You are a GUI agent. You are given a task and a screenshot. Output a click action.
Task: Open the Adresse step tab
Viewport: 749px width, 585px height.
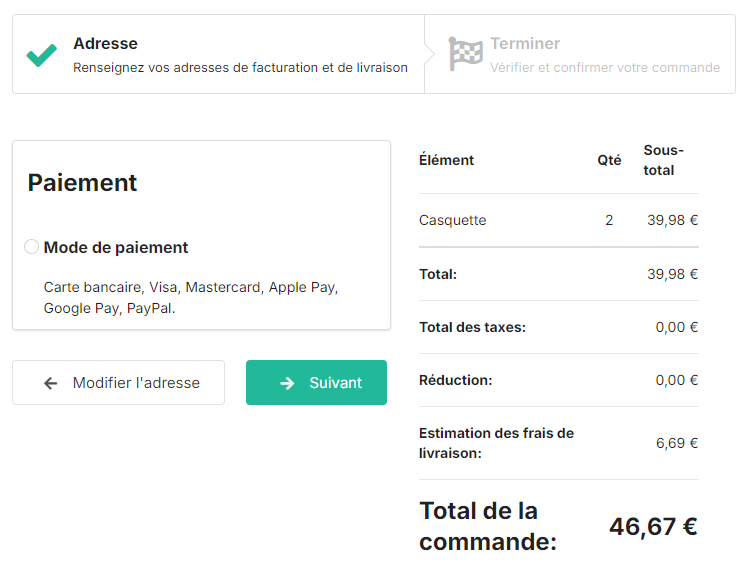218,54
